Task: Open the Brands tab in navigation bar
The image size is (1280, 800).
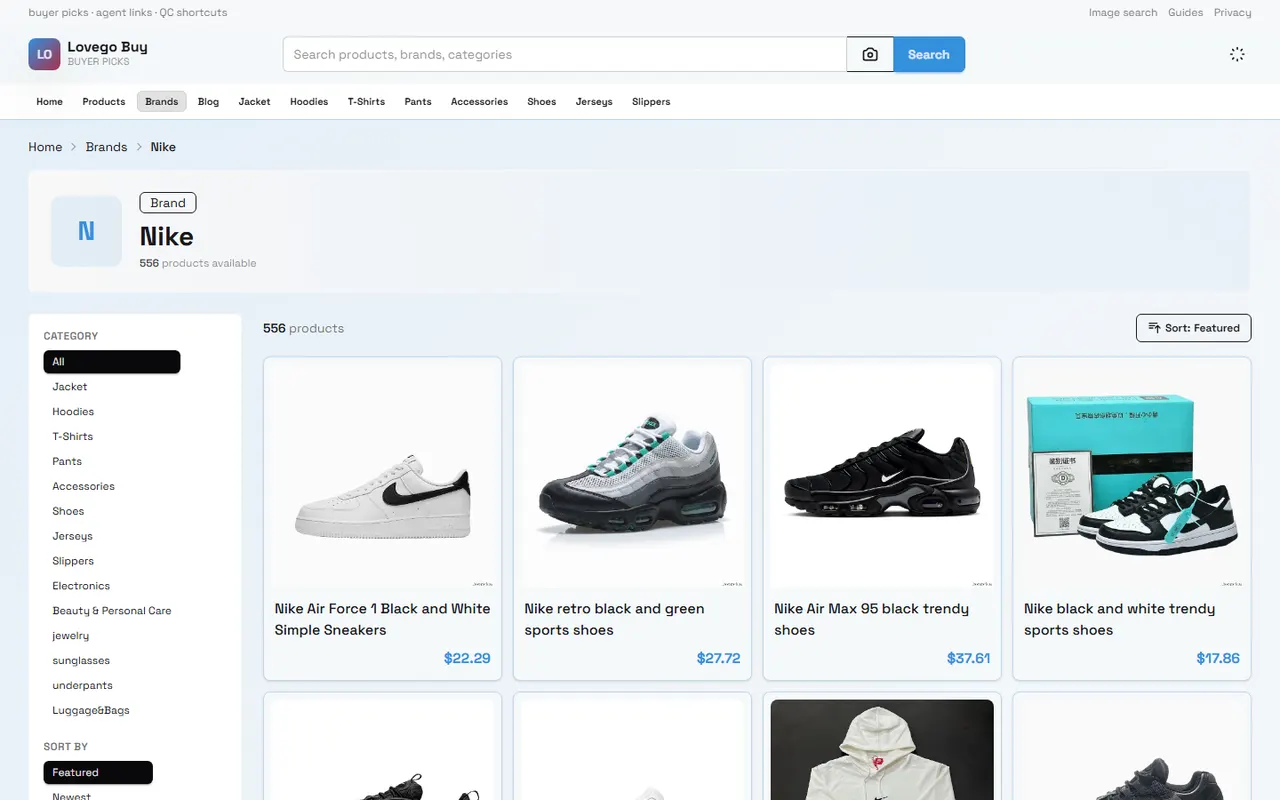Action: coord(162,101)
